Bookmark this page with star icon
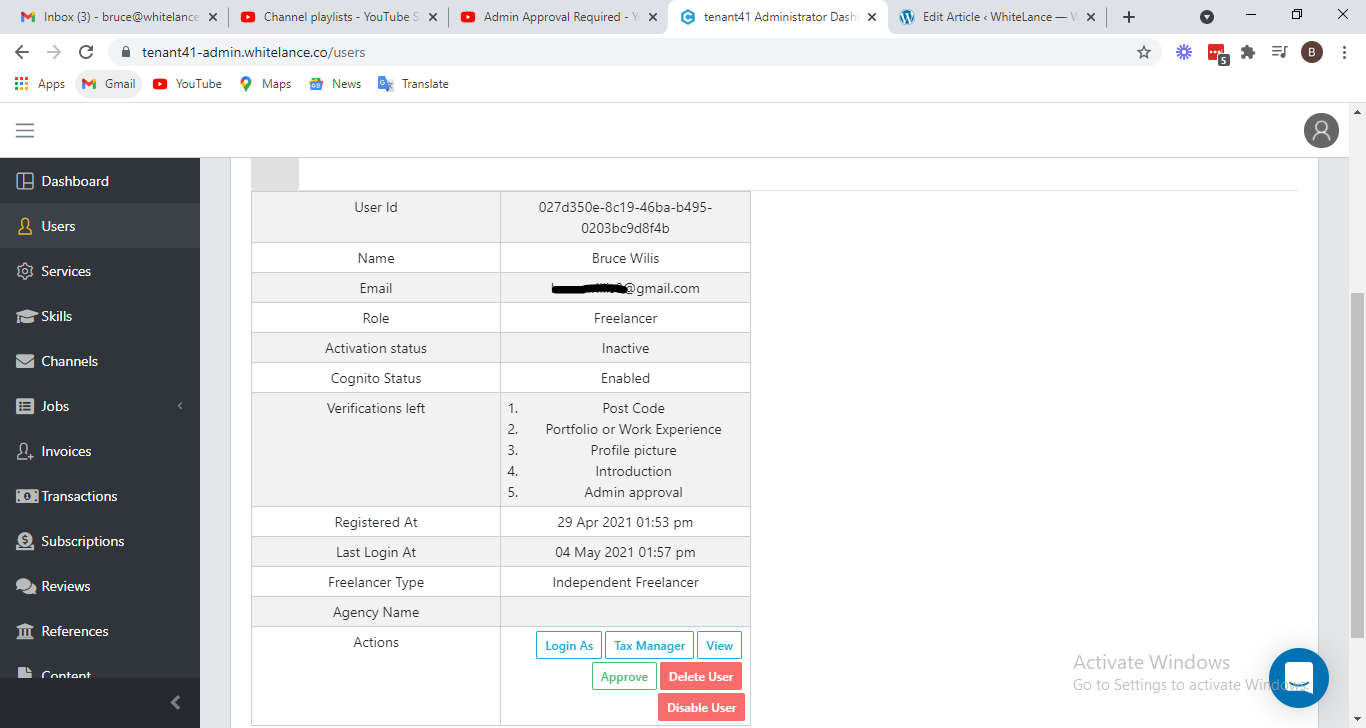Screen dimensions: 1366x728 (1144, 52)
